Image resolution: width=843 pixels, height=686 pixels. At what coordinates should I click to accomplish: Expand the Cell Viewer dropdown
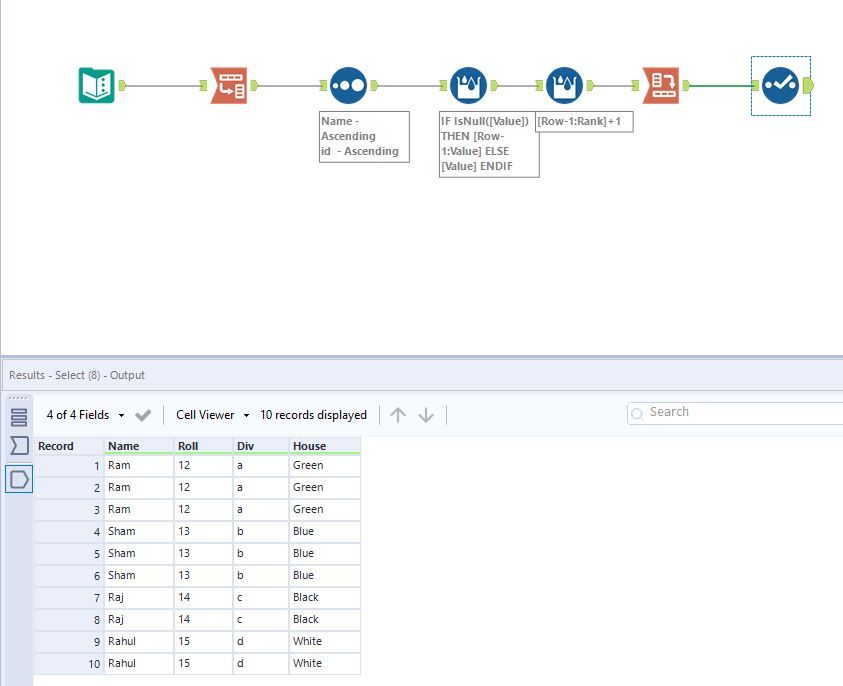pyautogui.click(x=212, y=415)
